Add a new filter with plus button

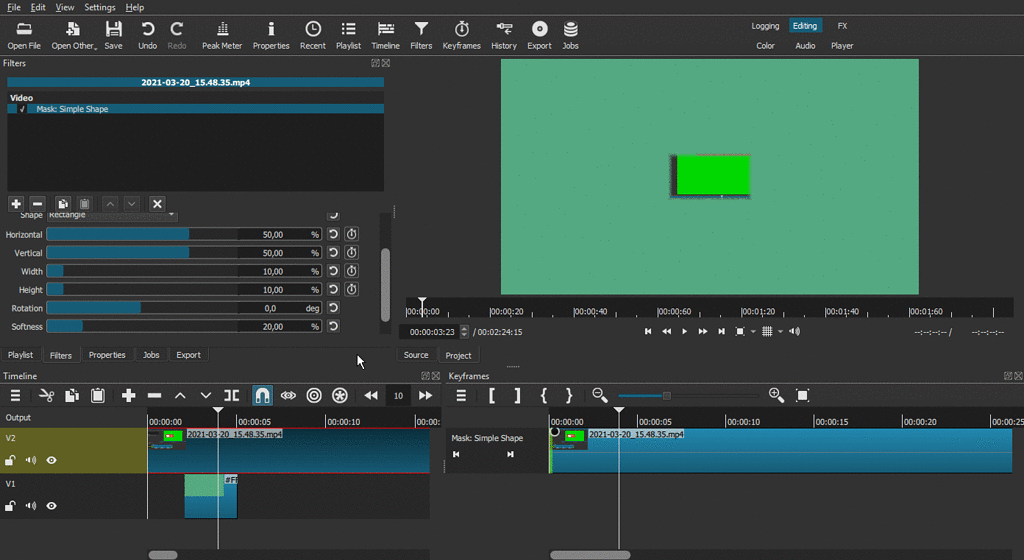pyautogui.click(x=16, y=204)
